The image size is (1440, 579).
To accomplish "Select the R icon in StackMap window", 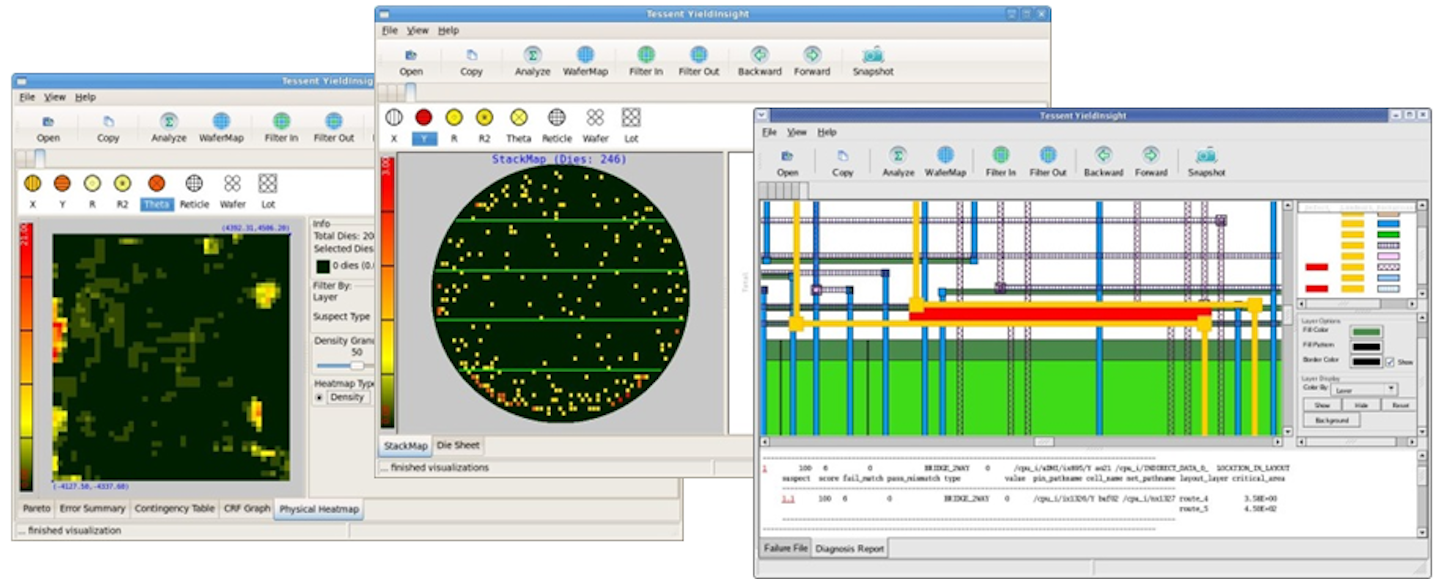I will click(454, 118).
